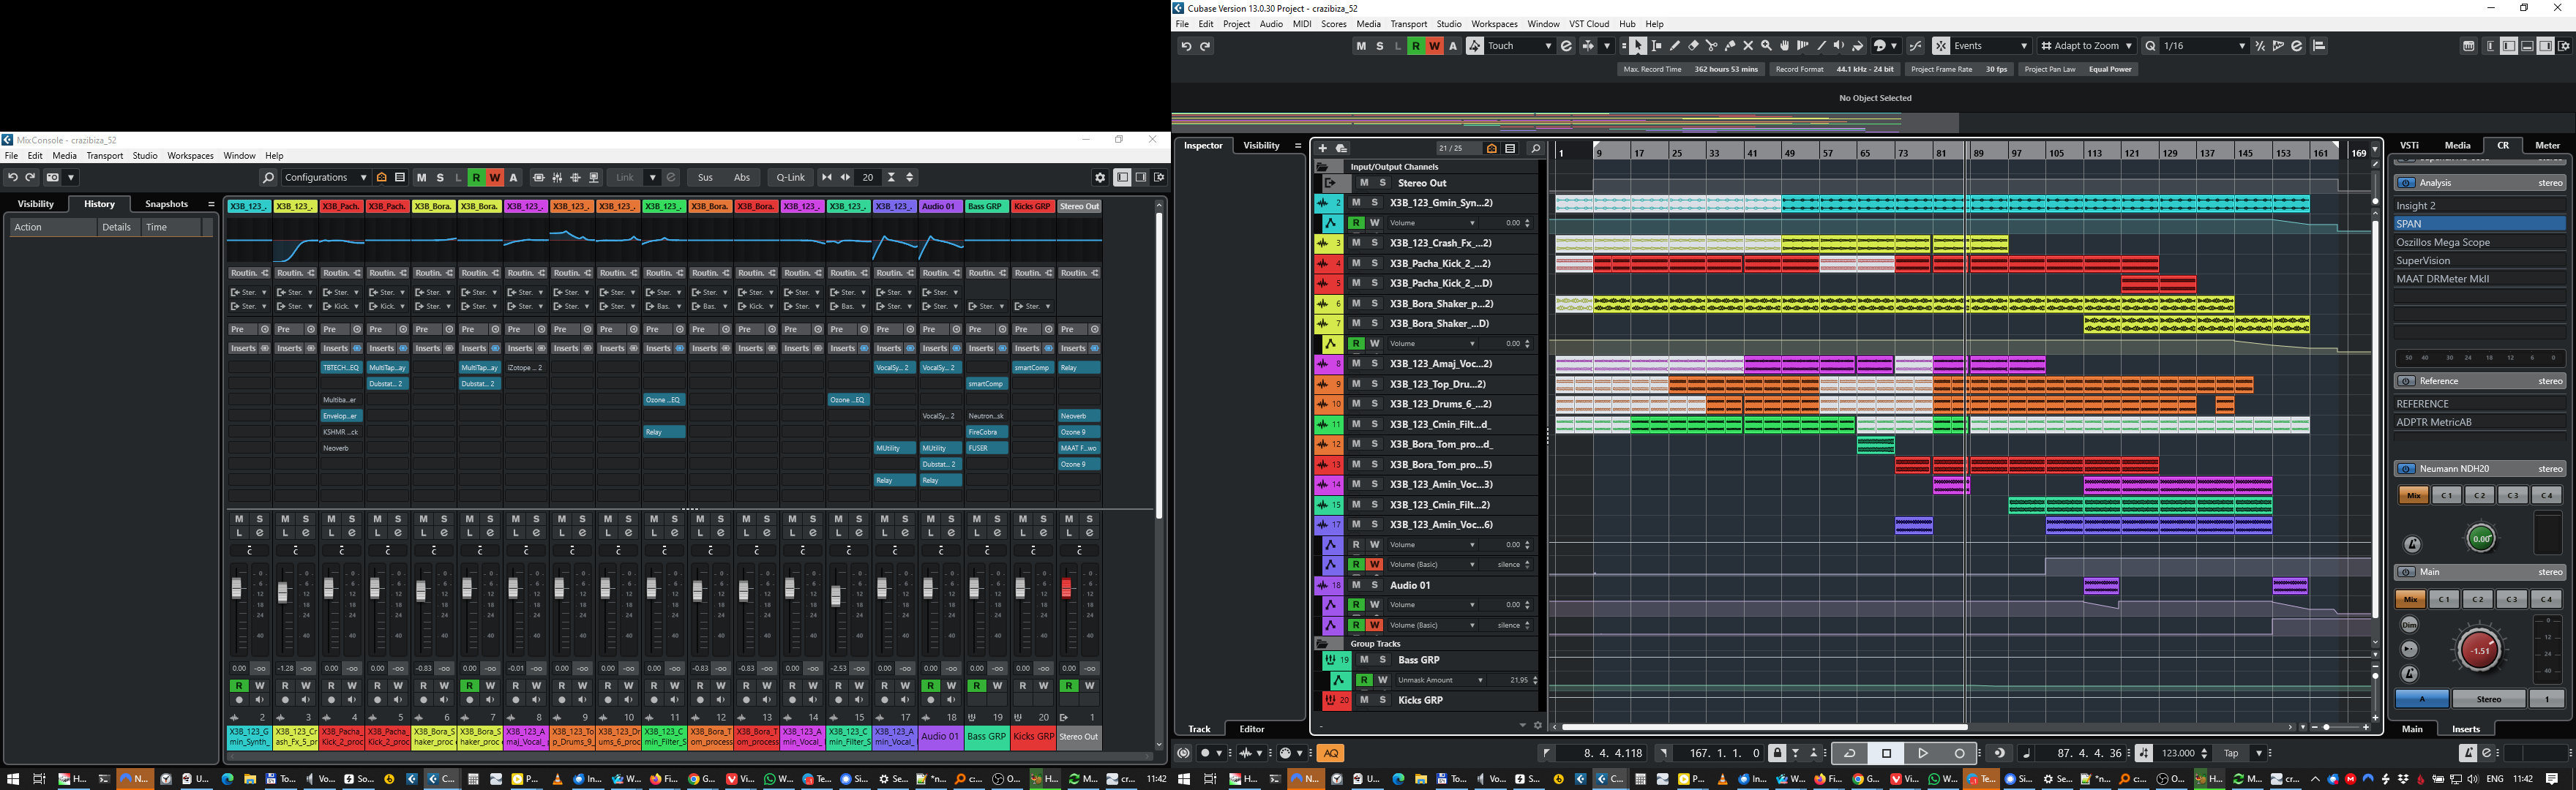
Task: Select the Mute tool in the toolbar
Action: pos(1748,45)
